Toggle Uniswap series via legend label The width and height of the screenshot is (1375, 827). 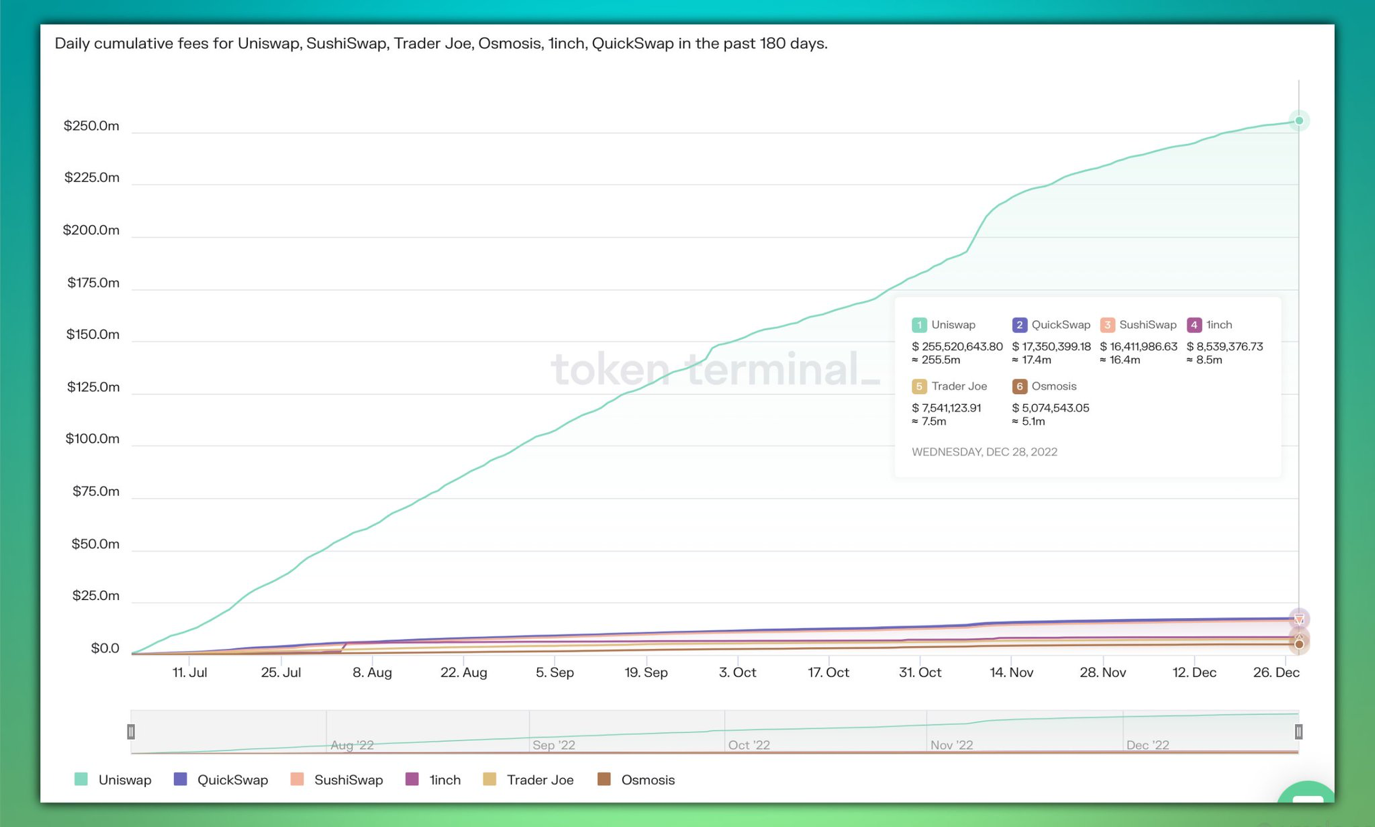pos(125,780)
